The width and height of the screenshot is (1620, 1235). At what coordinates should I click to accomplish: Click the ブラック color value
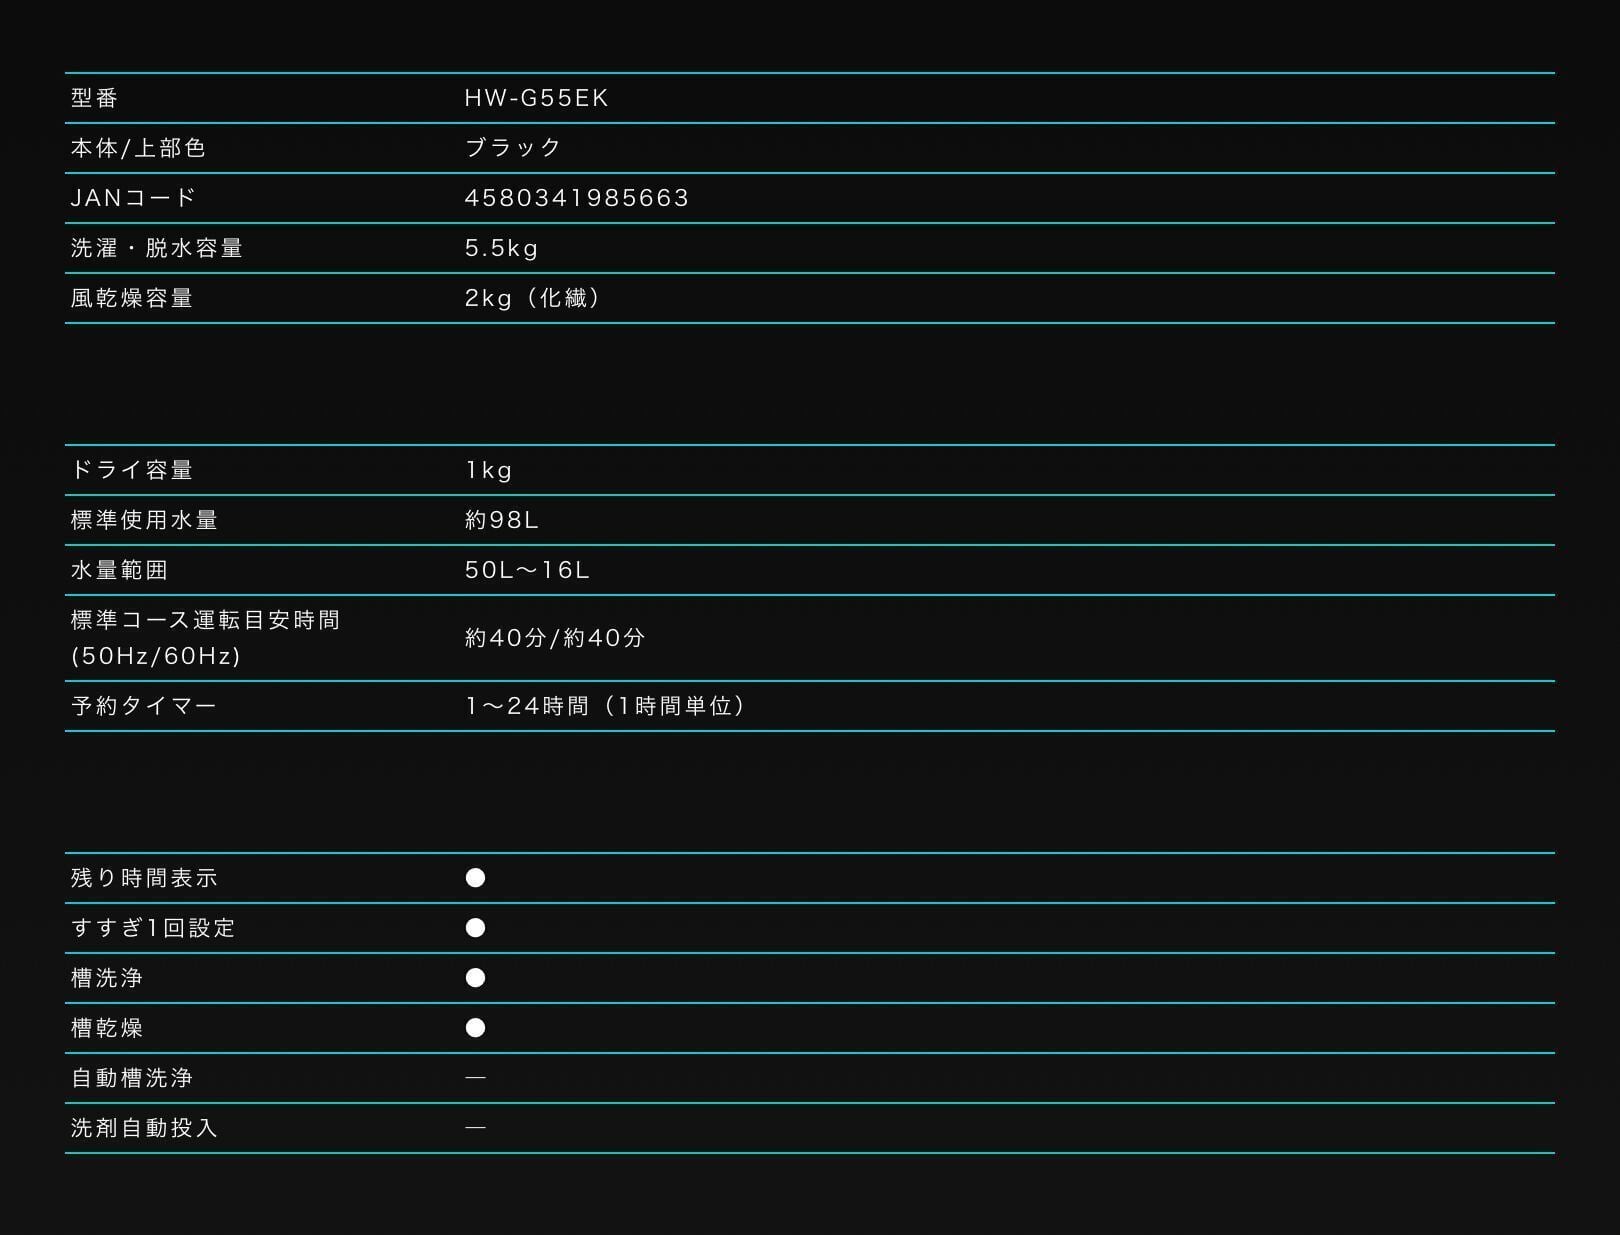click(x=514, y=148)
